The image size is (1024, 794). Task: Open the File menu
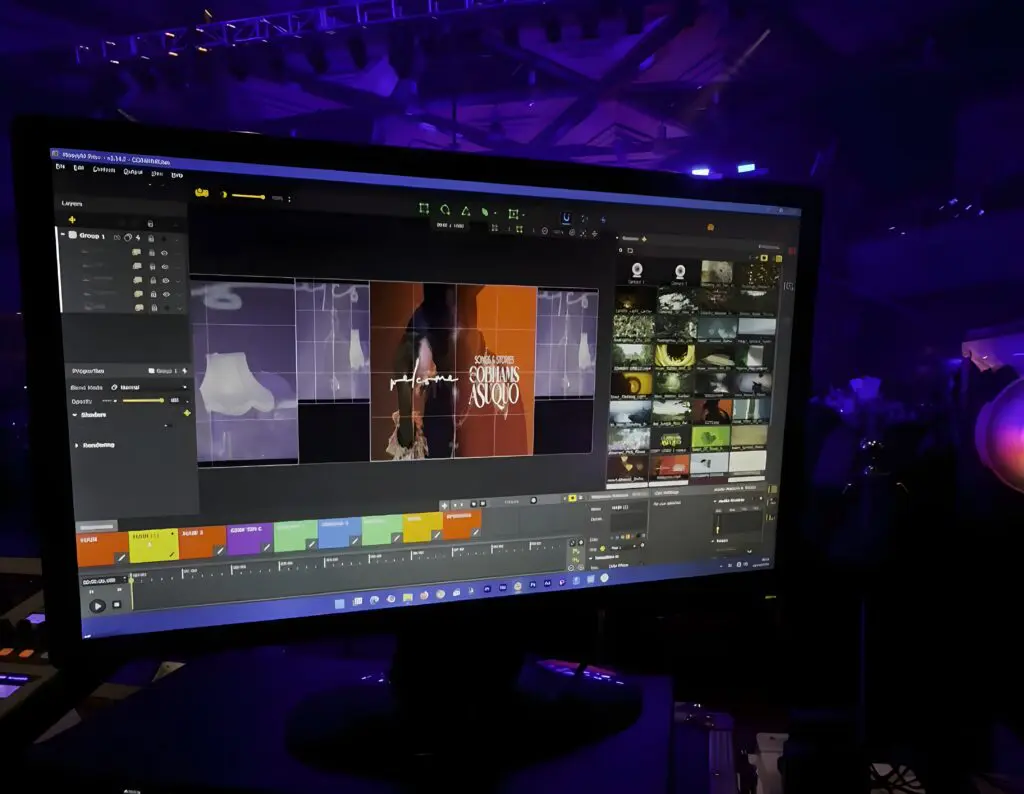tap(60, 167)
